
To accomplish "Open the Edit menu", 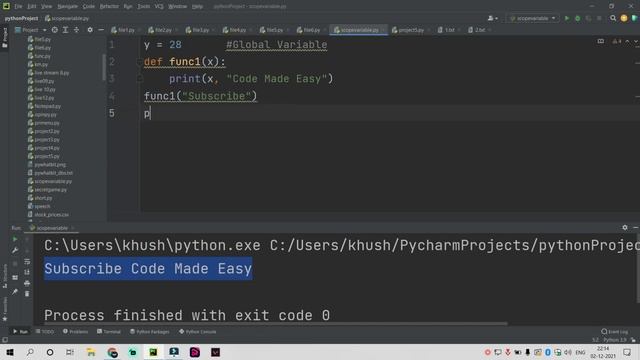I will click(x=32, y=6).
